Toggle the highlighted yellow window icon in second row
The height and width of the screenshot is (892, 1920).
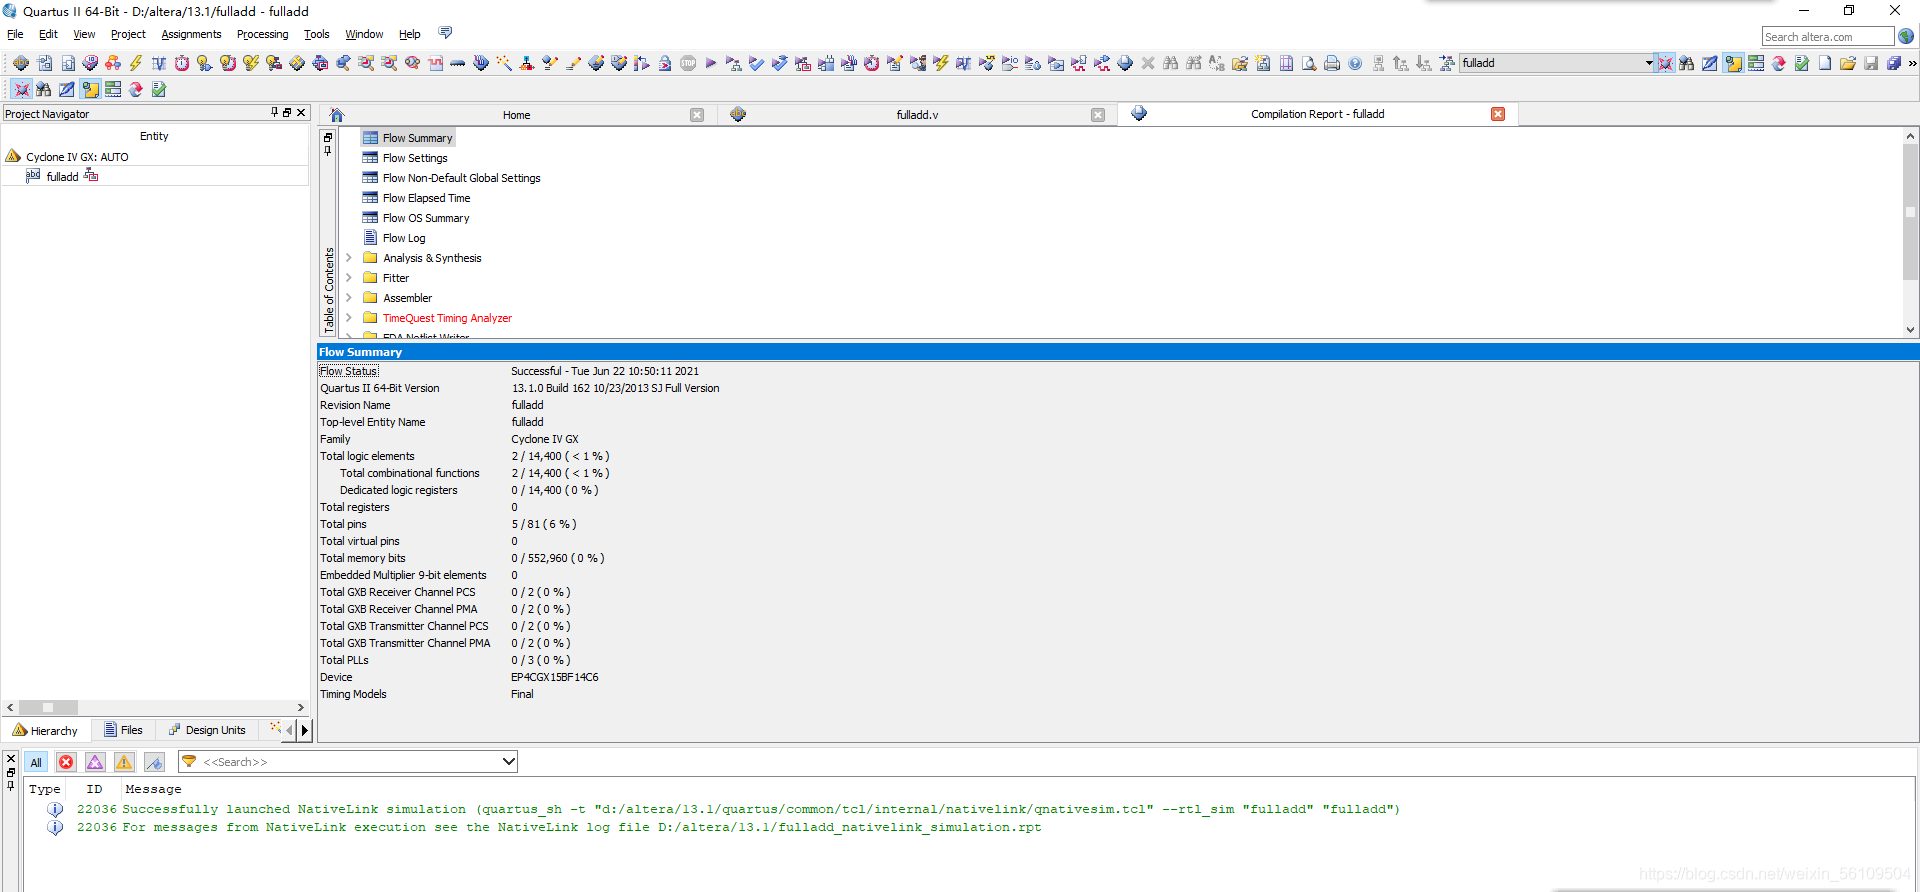coord(90,89)
